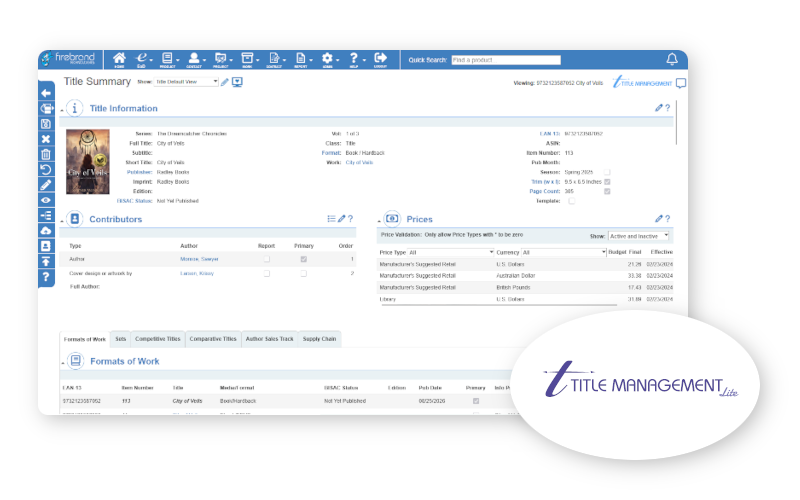This screenshot has height=500, width=800.
Task: Collapse the Title Information section
Action: click(62, 110)
